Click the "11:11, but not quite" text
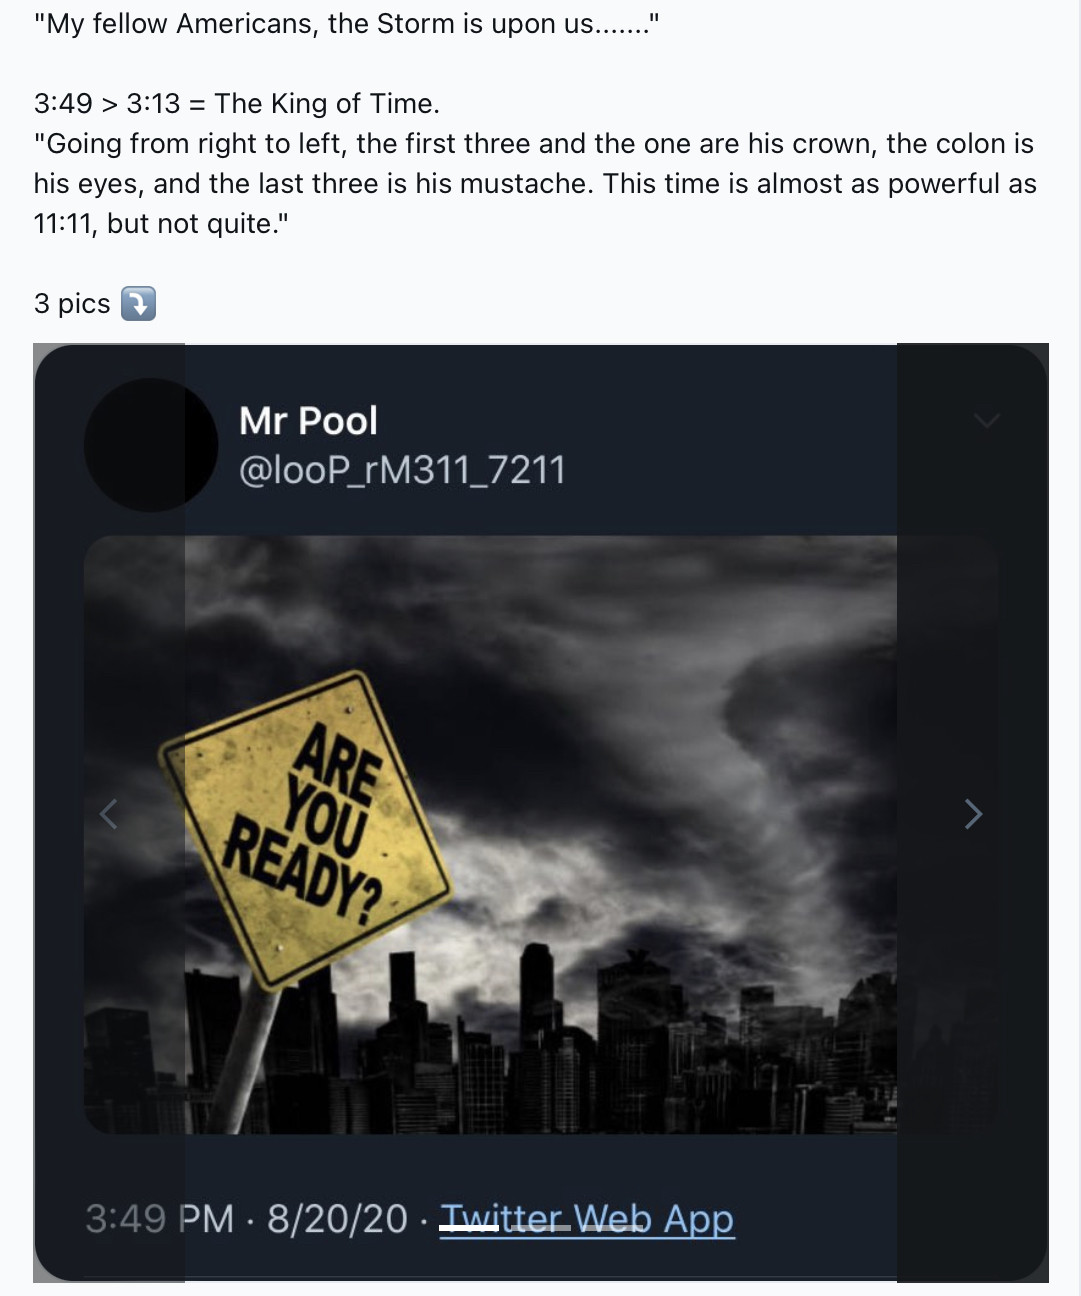Viewport: 1081px width, 1296px height. click(161, 224)
